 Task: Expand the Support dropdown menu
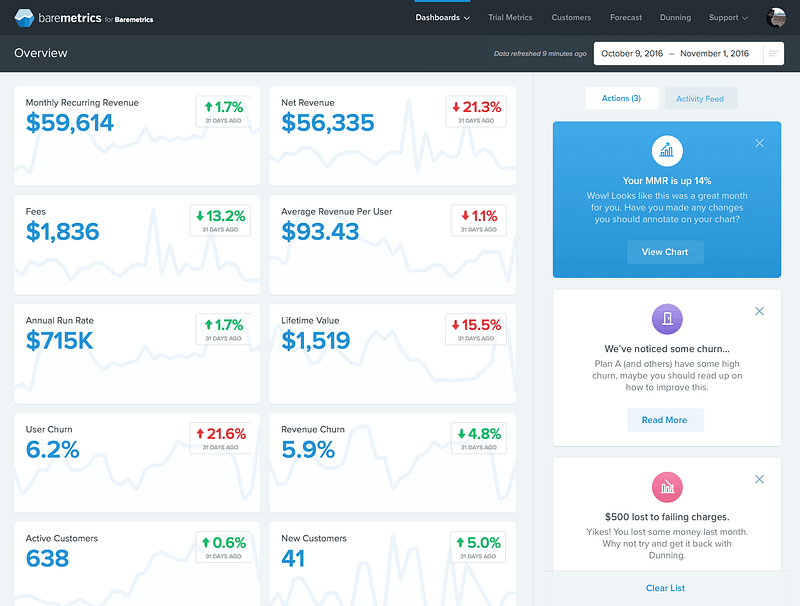[728, 17]
